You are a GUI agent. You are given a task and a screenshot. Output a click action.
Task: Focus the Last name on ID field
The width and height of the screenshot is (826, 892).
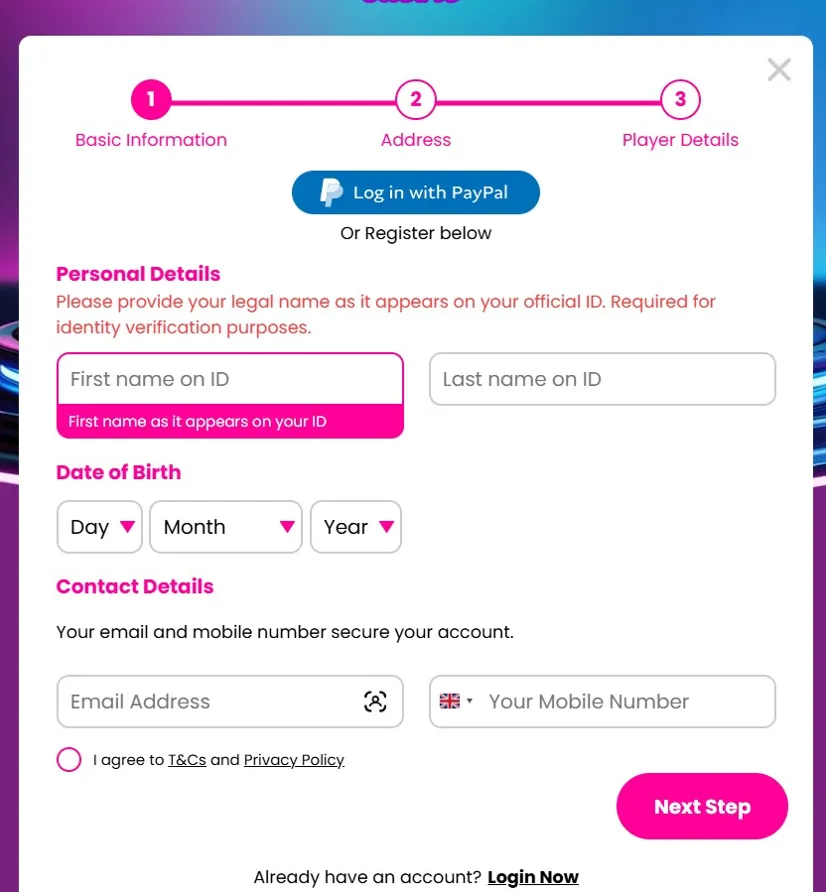(602, 379)
